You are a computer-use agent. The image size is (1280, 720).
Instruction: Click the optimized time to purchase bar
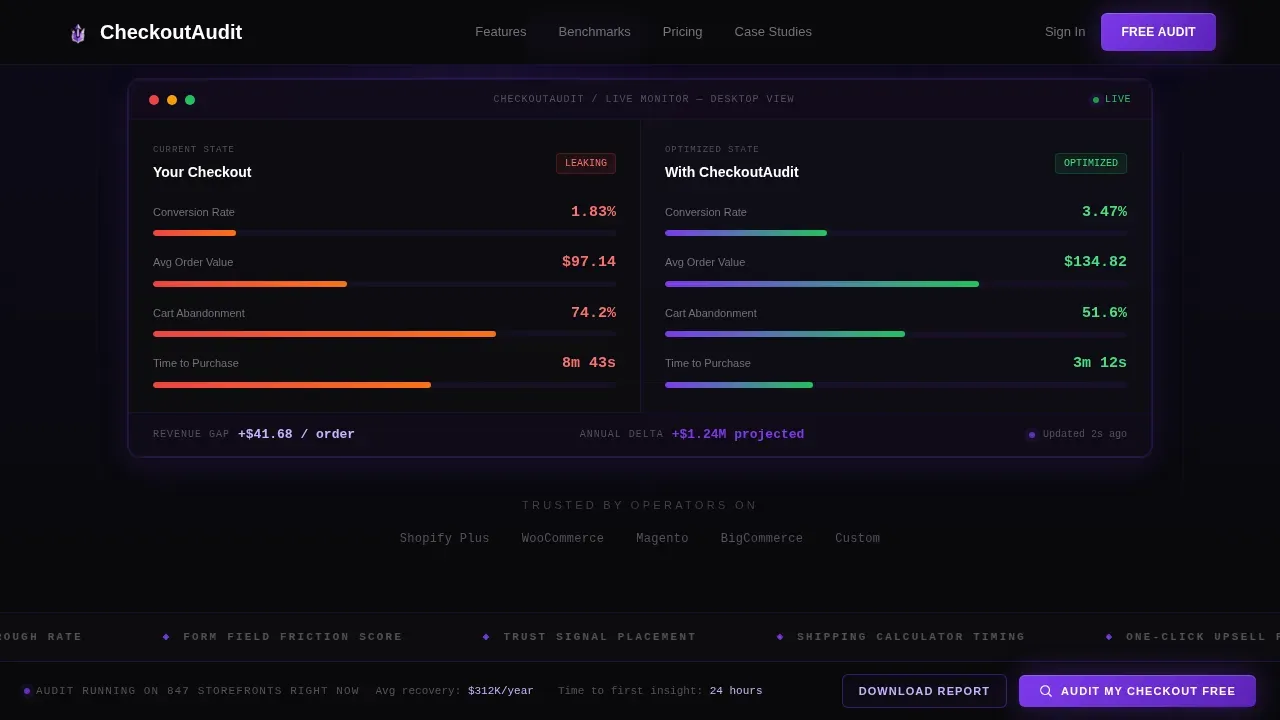(896, 385)
